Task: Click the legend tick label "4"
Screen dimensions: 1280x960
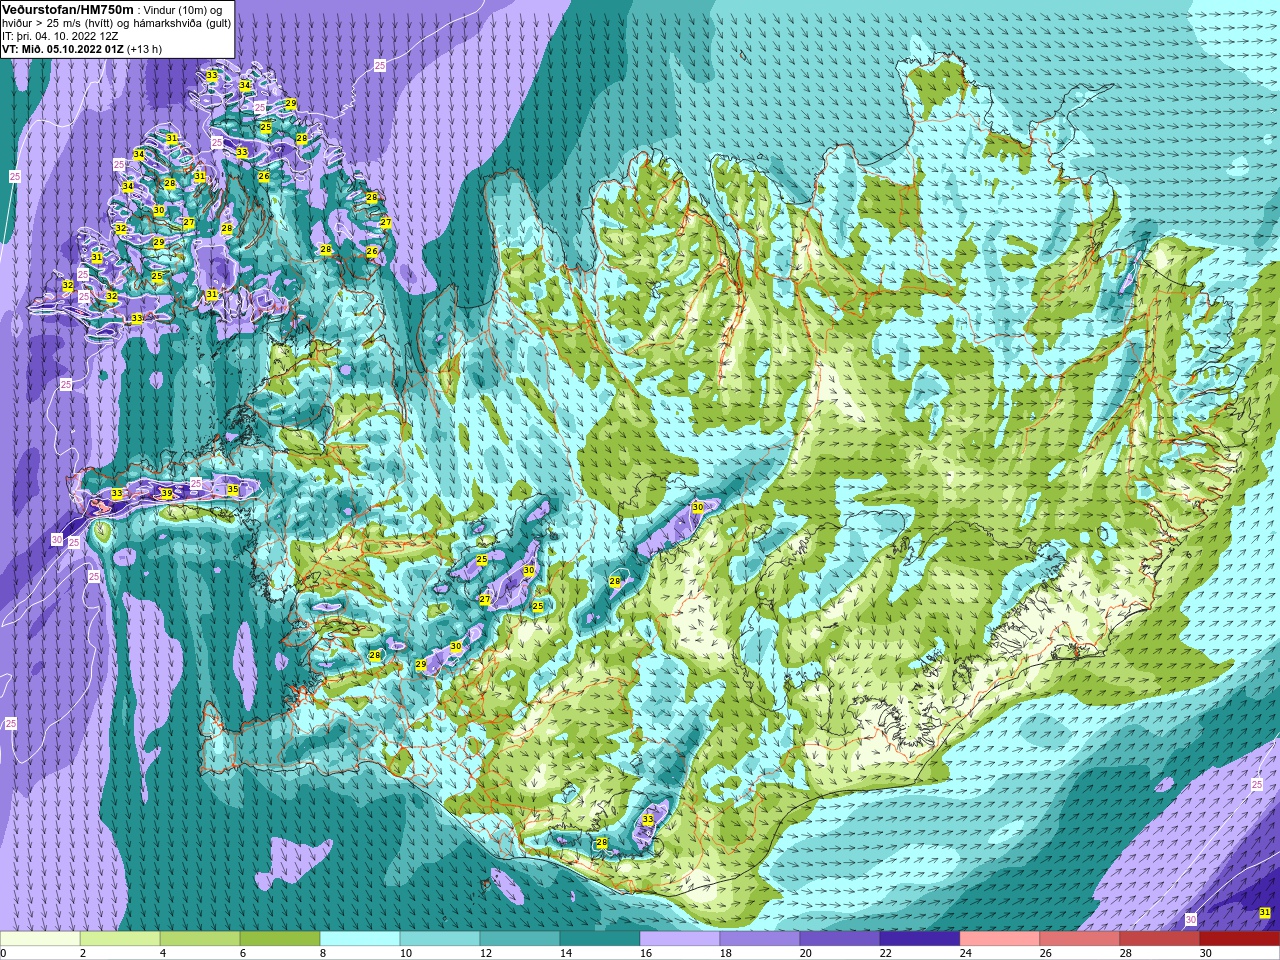Action: [162, 953]
